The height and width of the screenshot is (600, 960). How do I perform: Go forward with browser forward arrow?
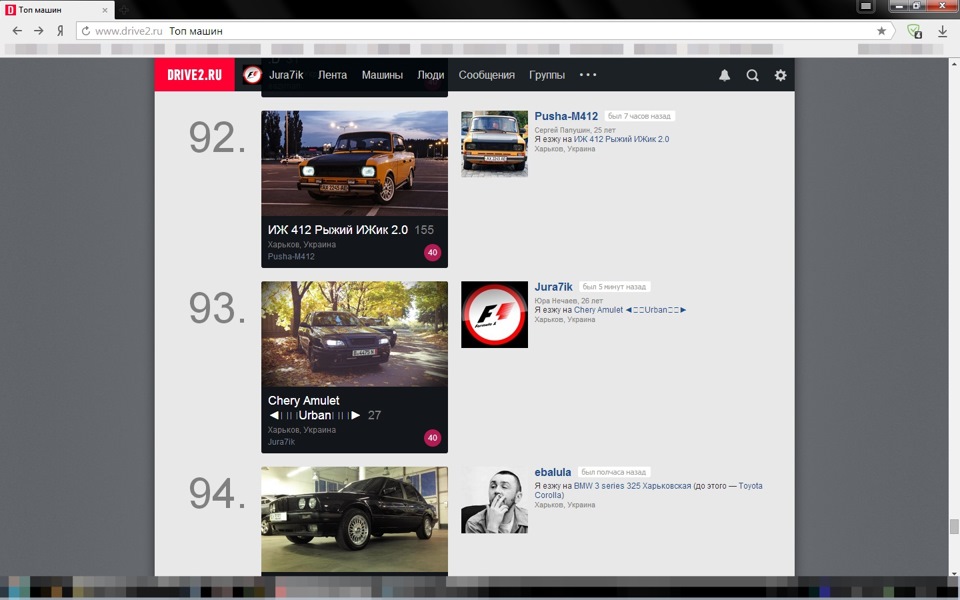[x=39, y=31]
